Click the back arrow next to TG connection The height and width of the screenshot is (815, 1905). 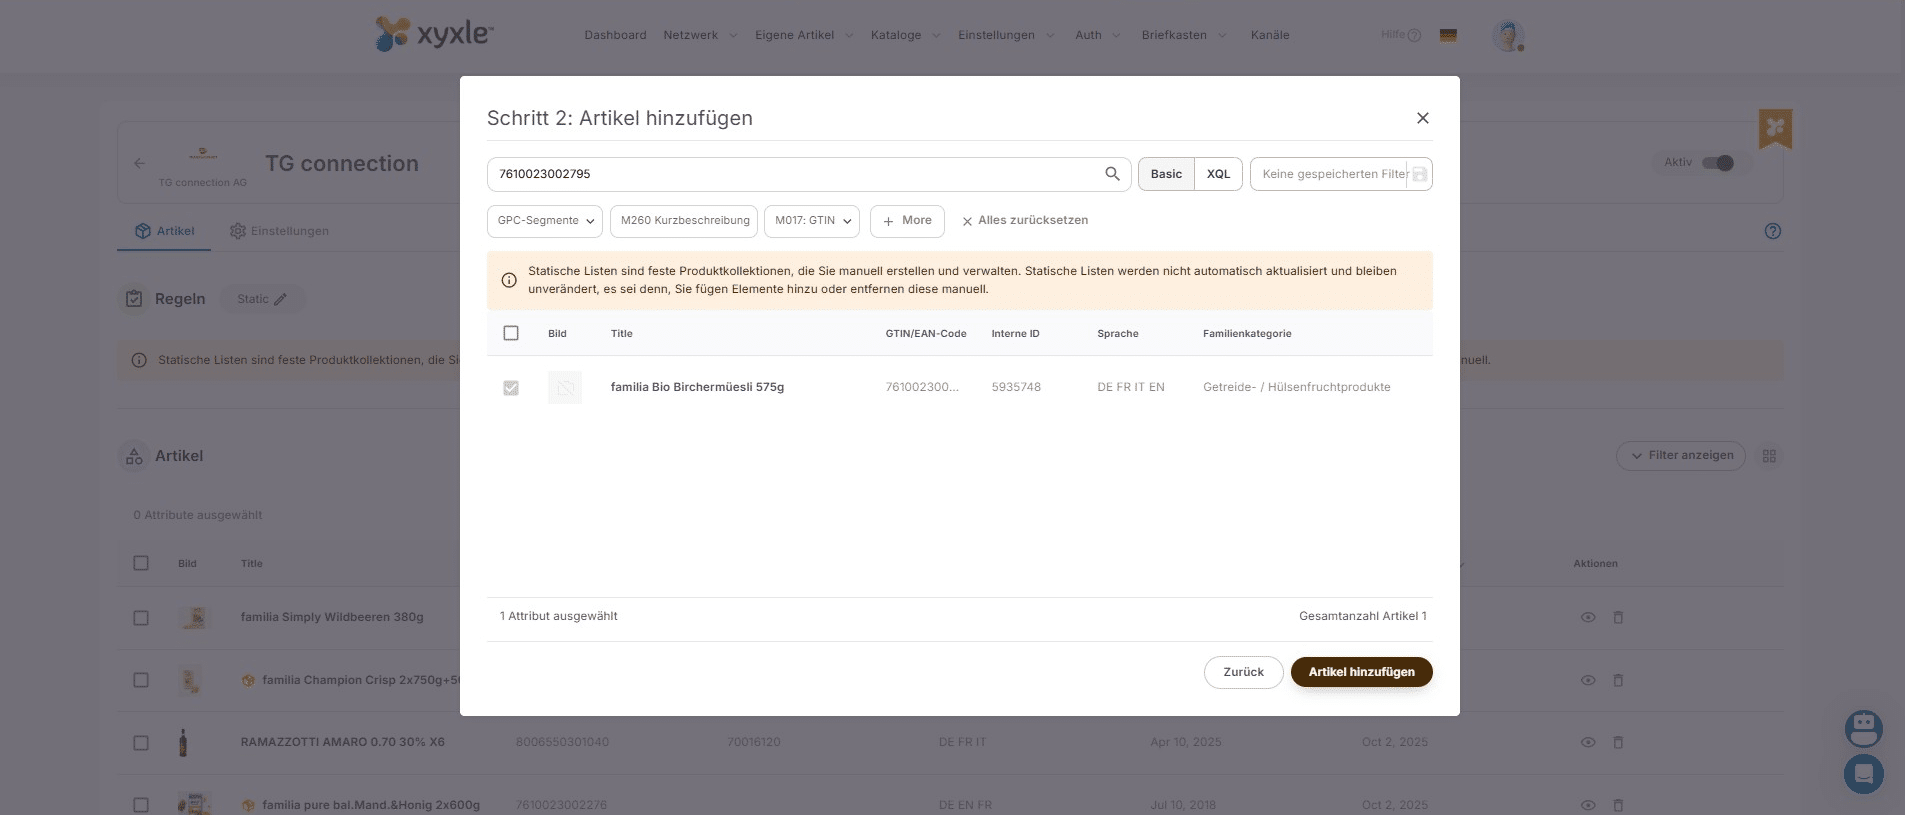coord(140,163)
